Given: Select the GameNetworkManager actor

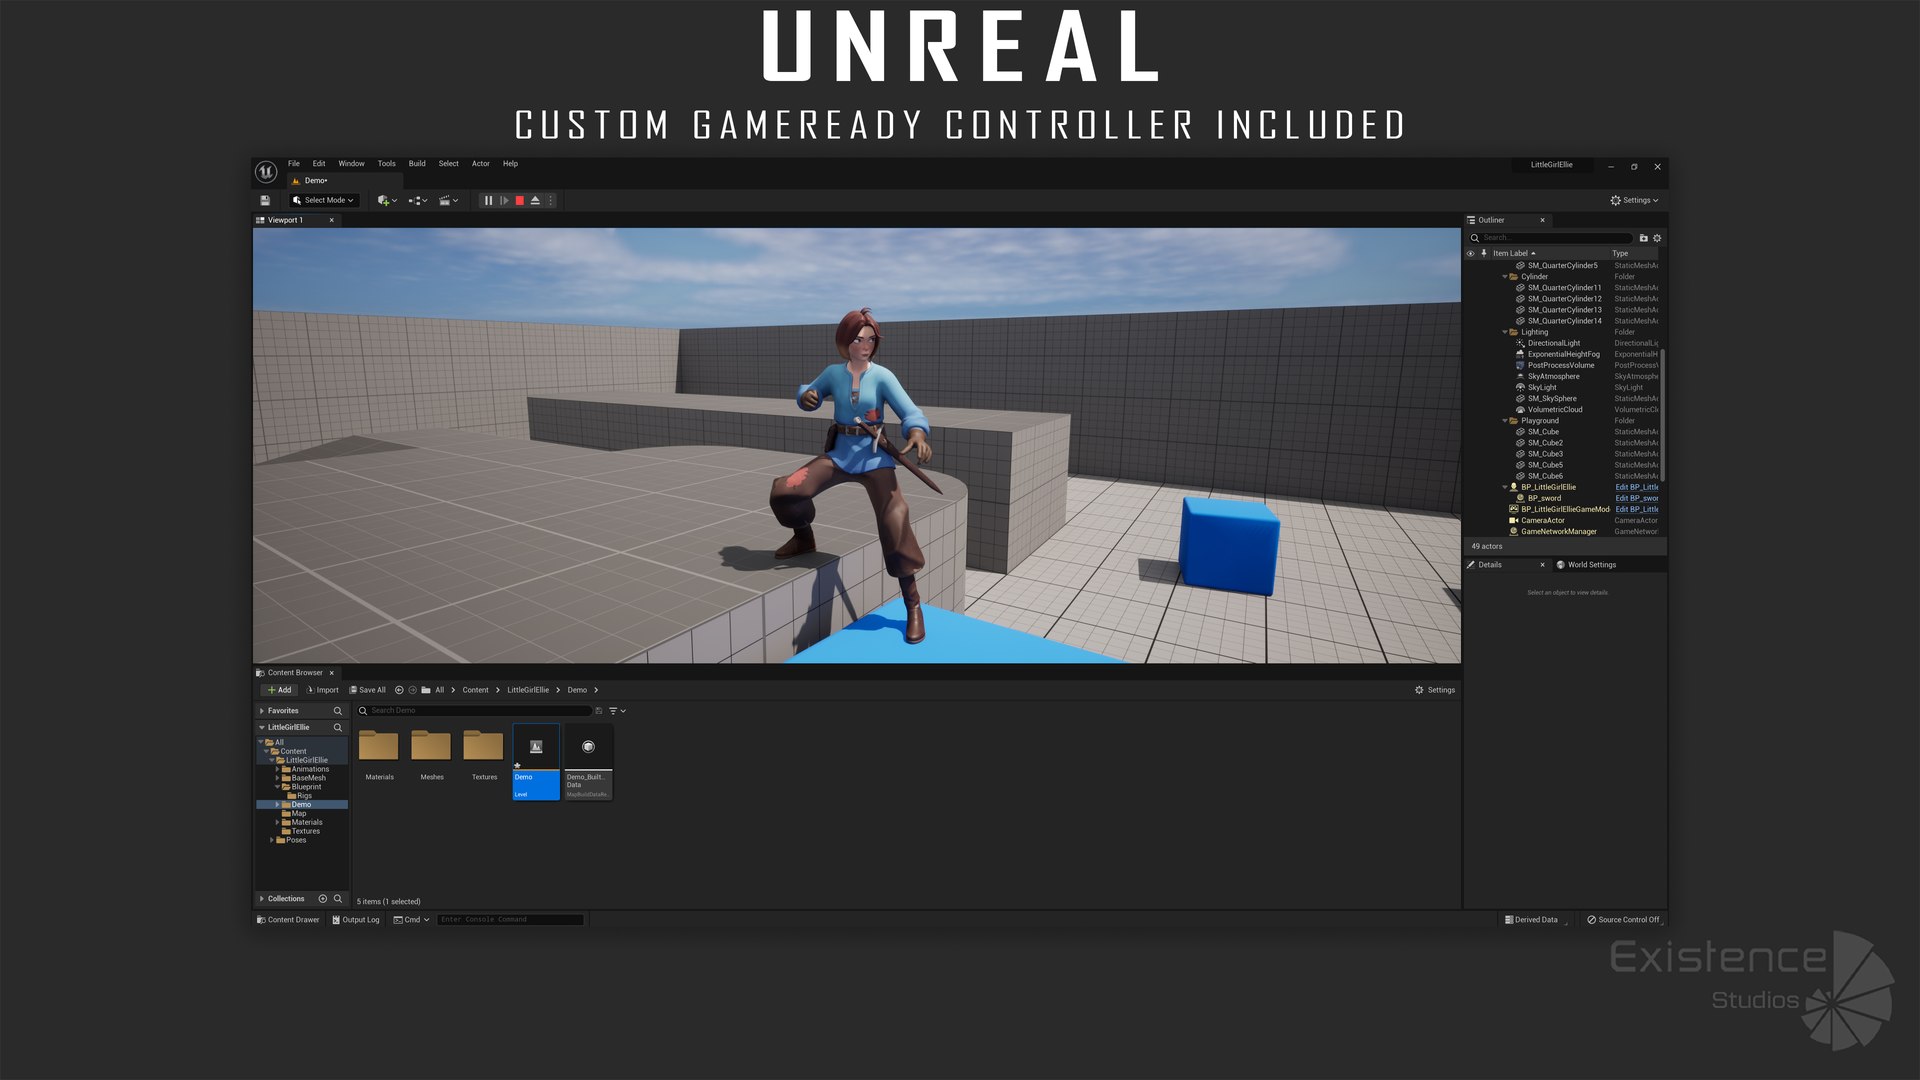Looking at the screenshot, I should pyautogui.click(x=1558, y=532).
